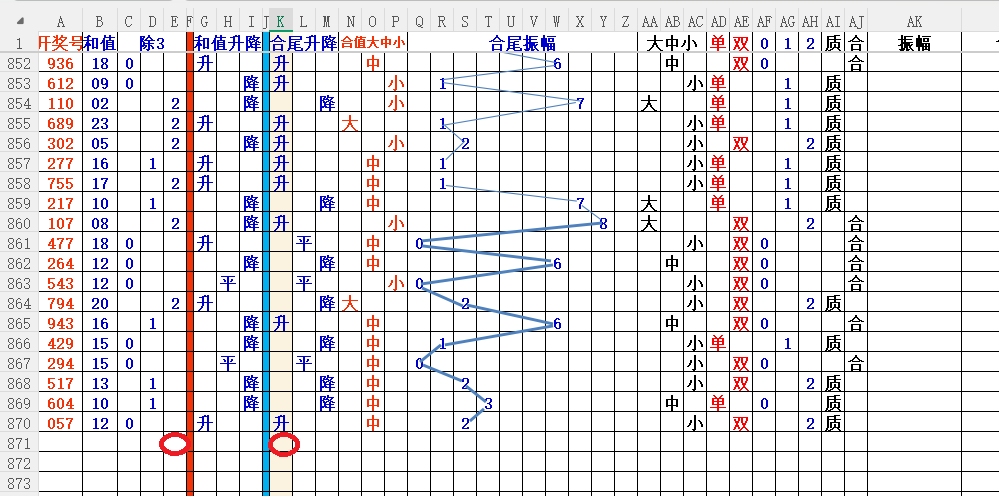Select the cell with number 429
This screenshot has height=496, width=999.
point(61,344)
